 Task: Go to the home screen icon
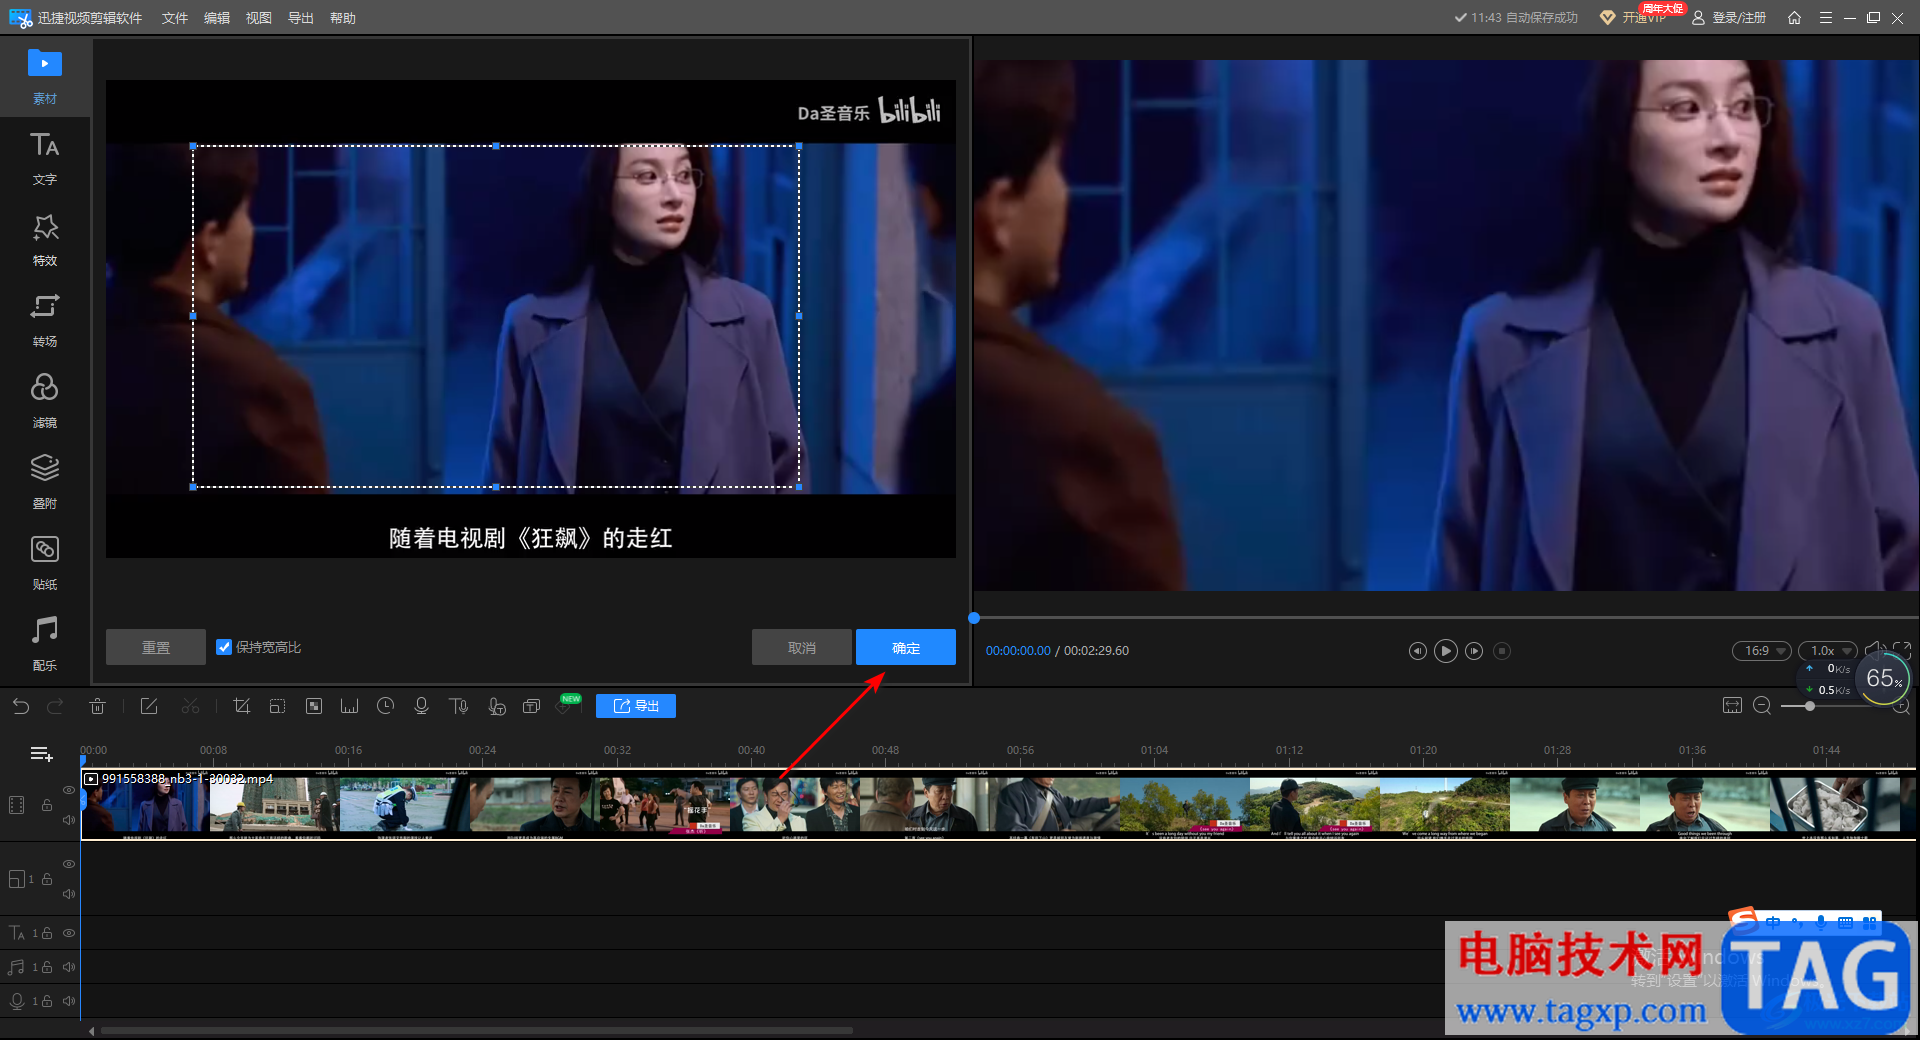pyautogui.click(x=1795, y=18)
